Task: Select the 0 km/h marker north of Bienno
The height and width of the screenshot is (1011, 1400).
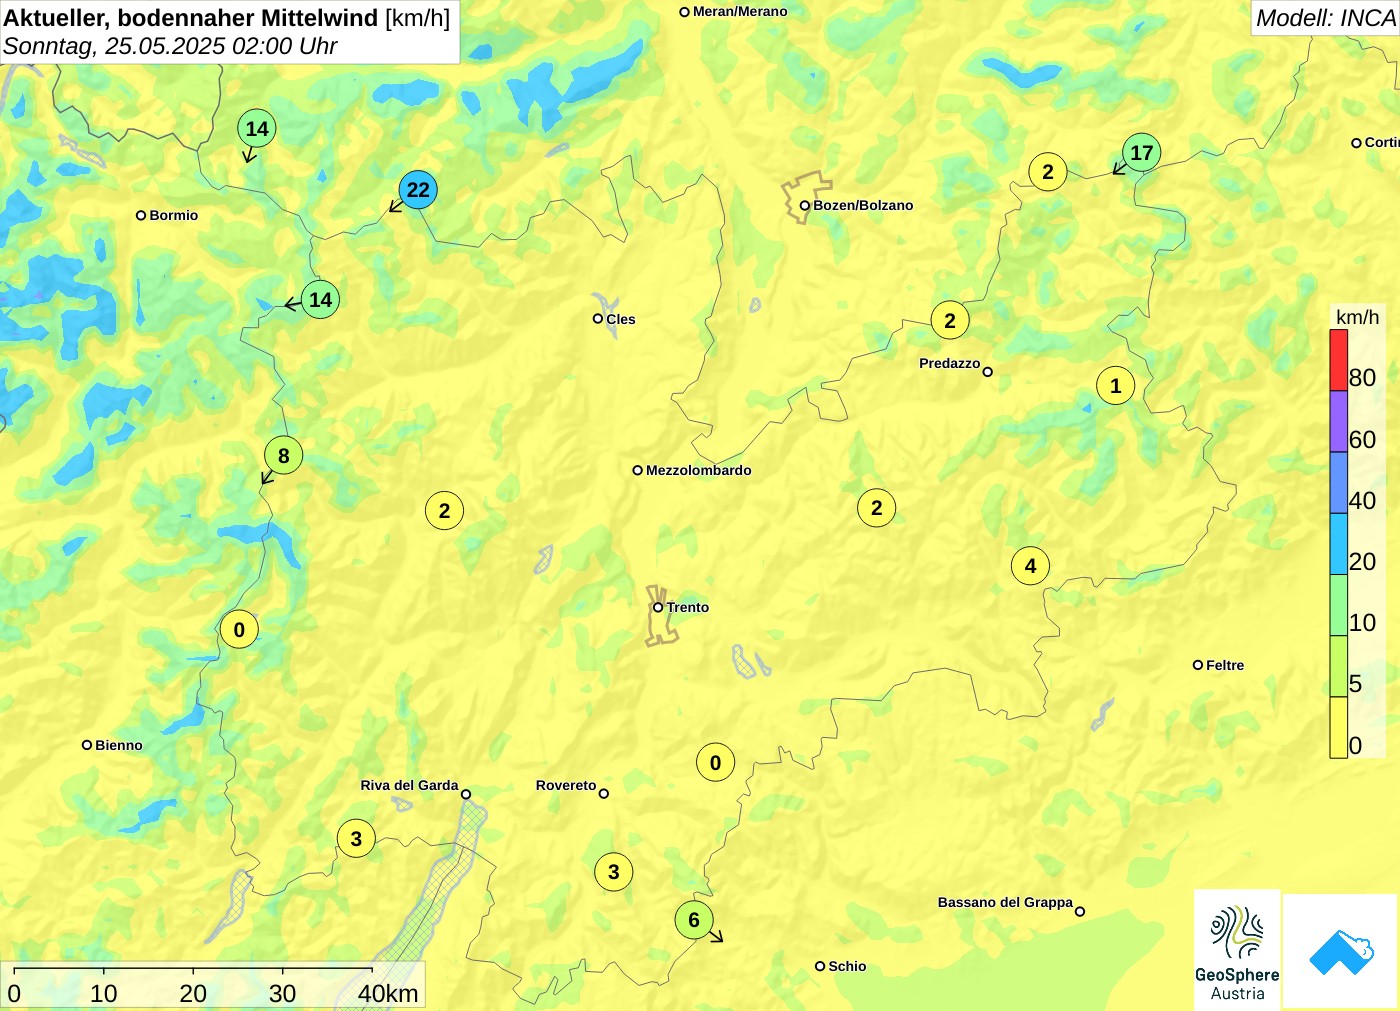Action: point(239,630)
